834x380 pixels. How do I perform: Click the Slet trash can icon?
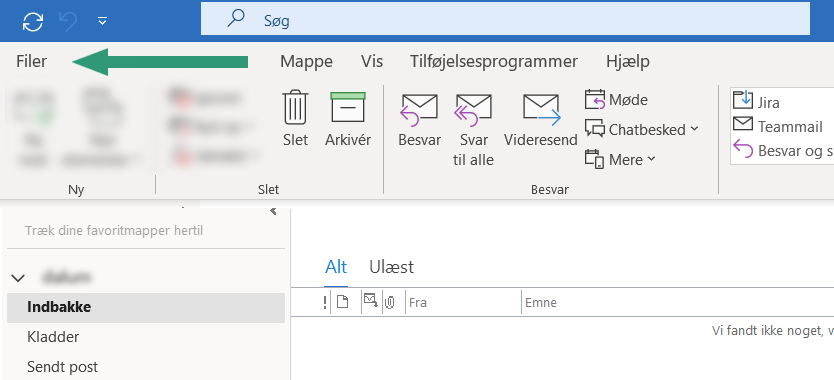point(295,108)
